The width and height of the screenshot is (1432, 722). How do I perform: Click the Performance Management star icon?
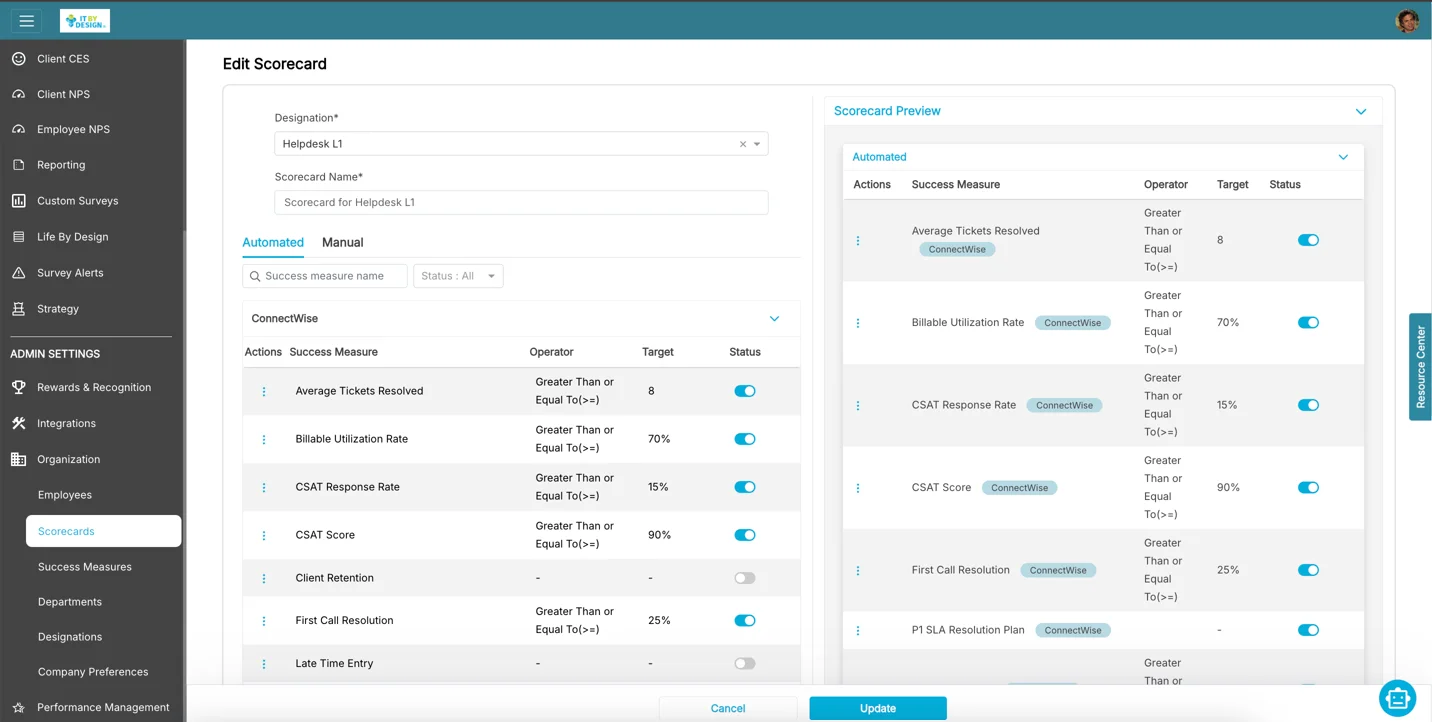(x=18, y=707)
